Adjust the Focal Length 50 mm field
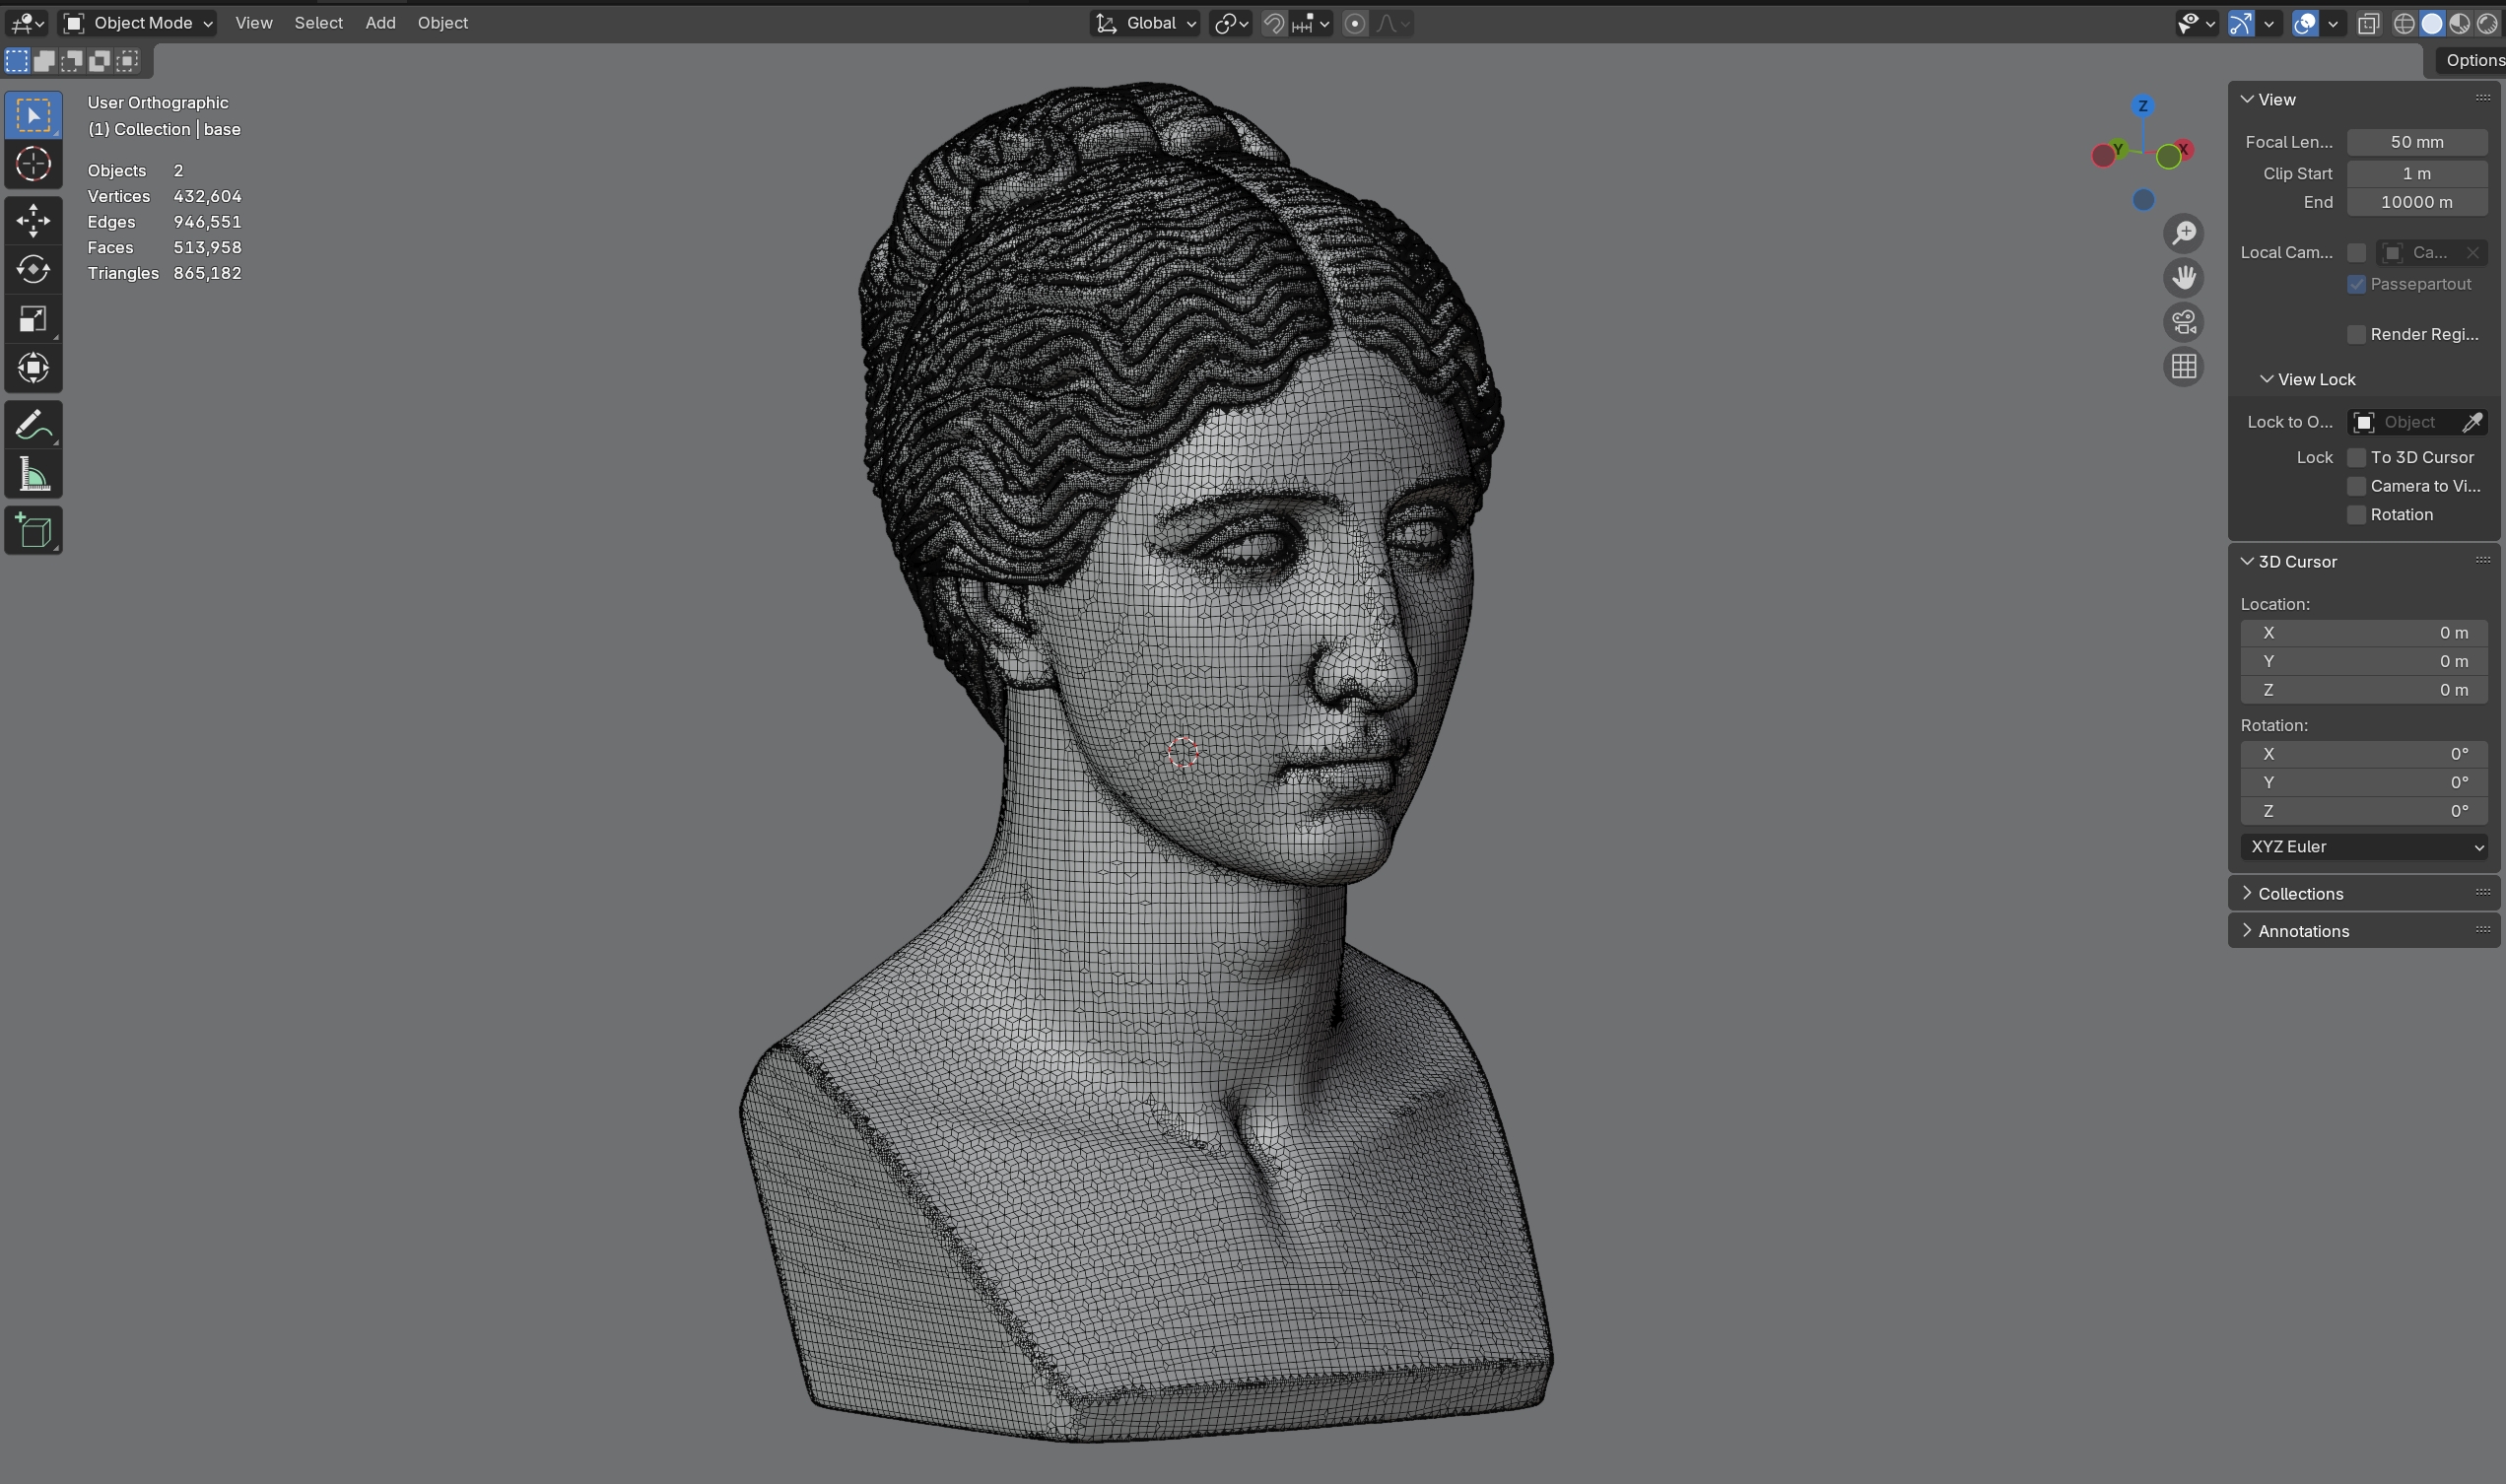The height and width of the screenshot is (1484, 2506). click(x=2416, y=142)
